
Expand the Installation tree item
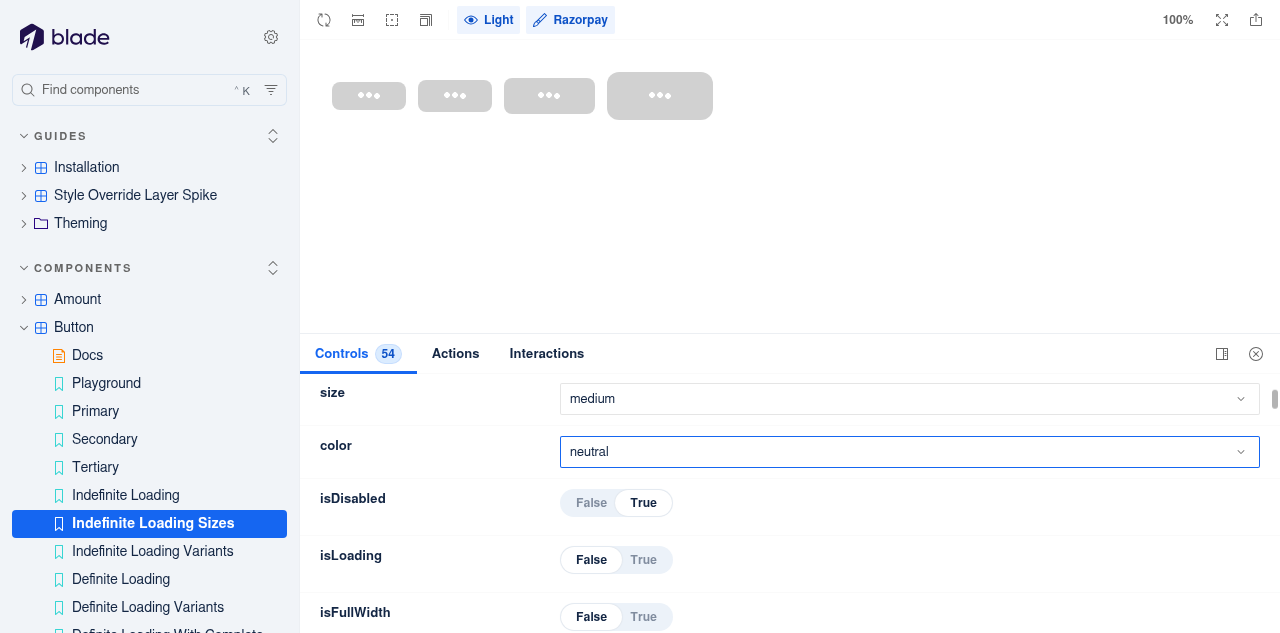(x=24, y=167)
